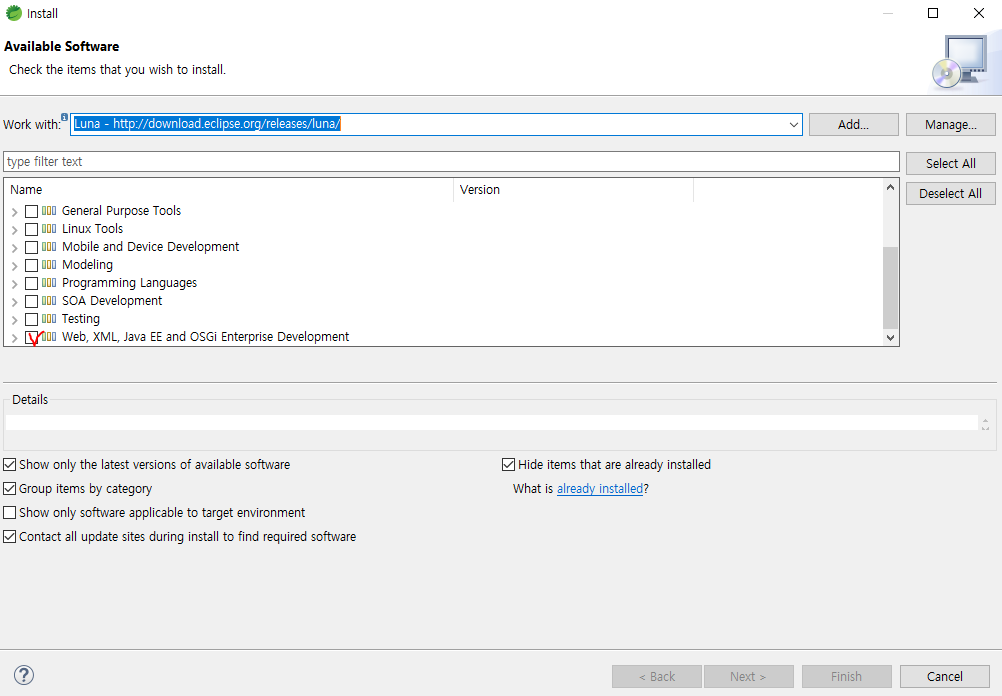Check the Testing checkbox

pos(31,319)
